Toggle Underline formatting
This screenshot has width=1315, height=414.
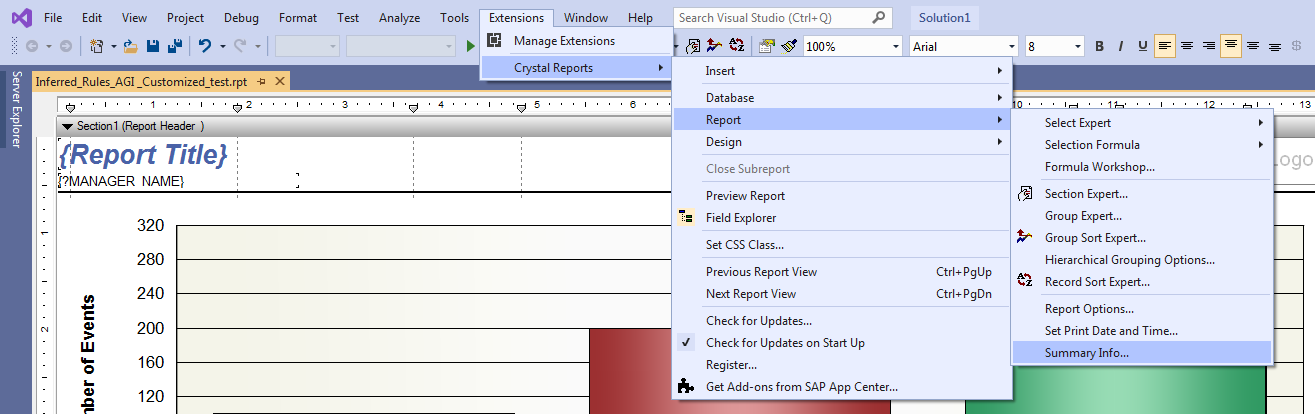[1143, 46]
